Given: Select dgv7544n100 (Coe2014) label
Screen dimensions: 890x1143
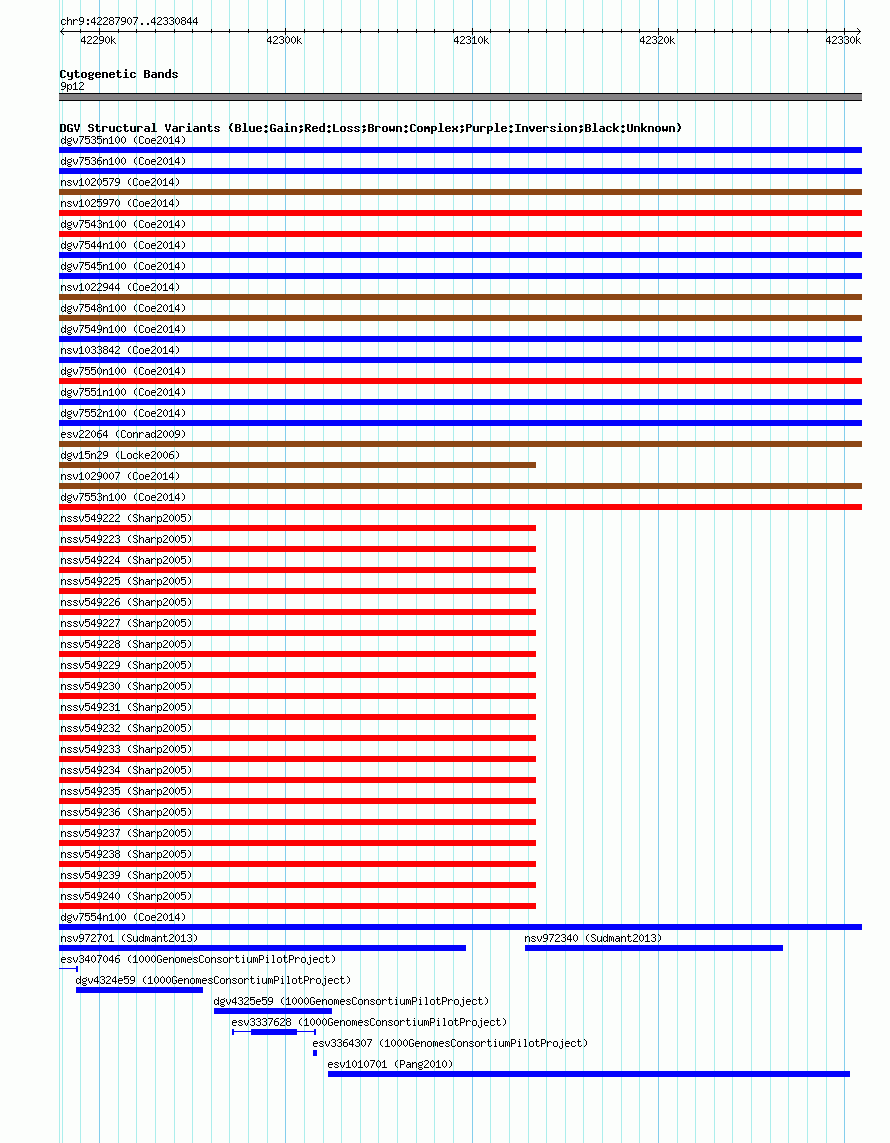Looking at the screenshot, I should (x=123, y=246).
